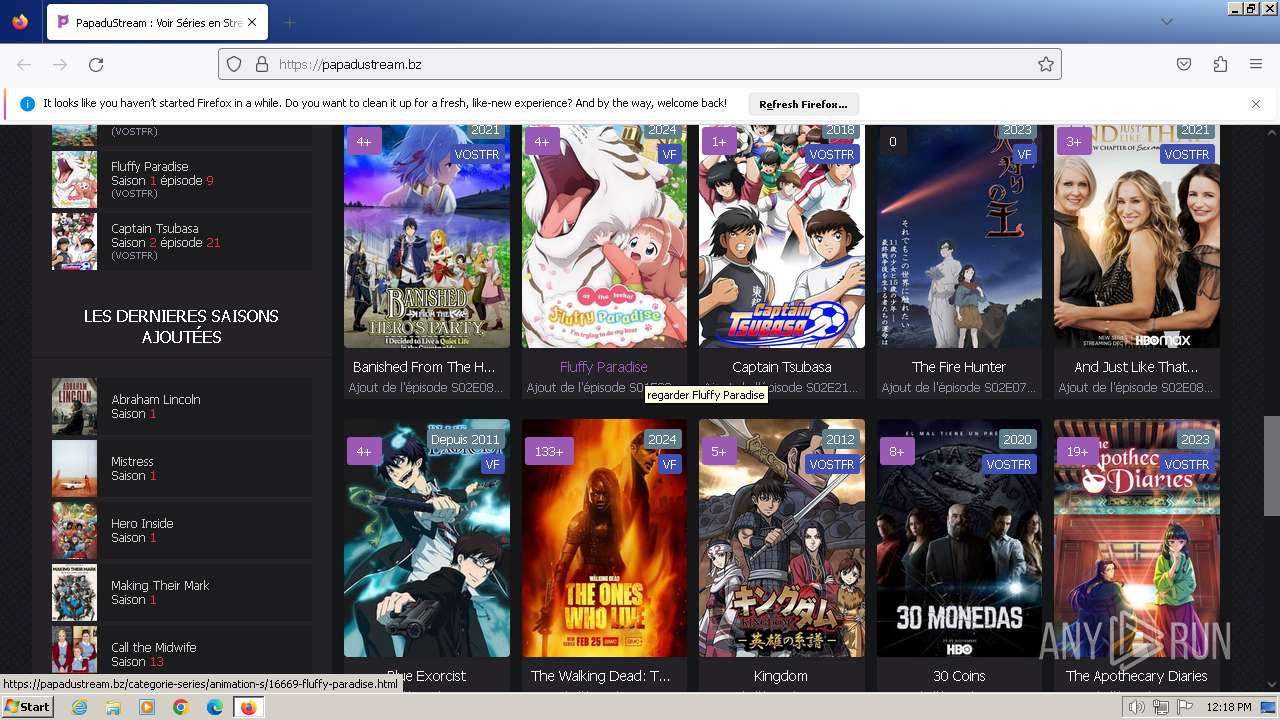Open the Blue Exorcist poster
The image size is (1280, 720).
tap(427, 538)
